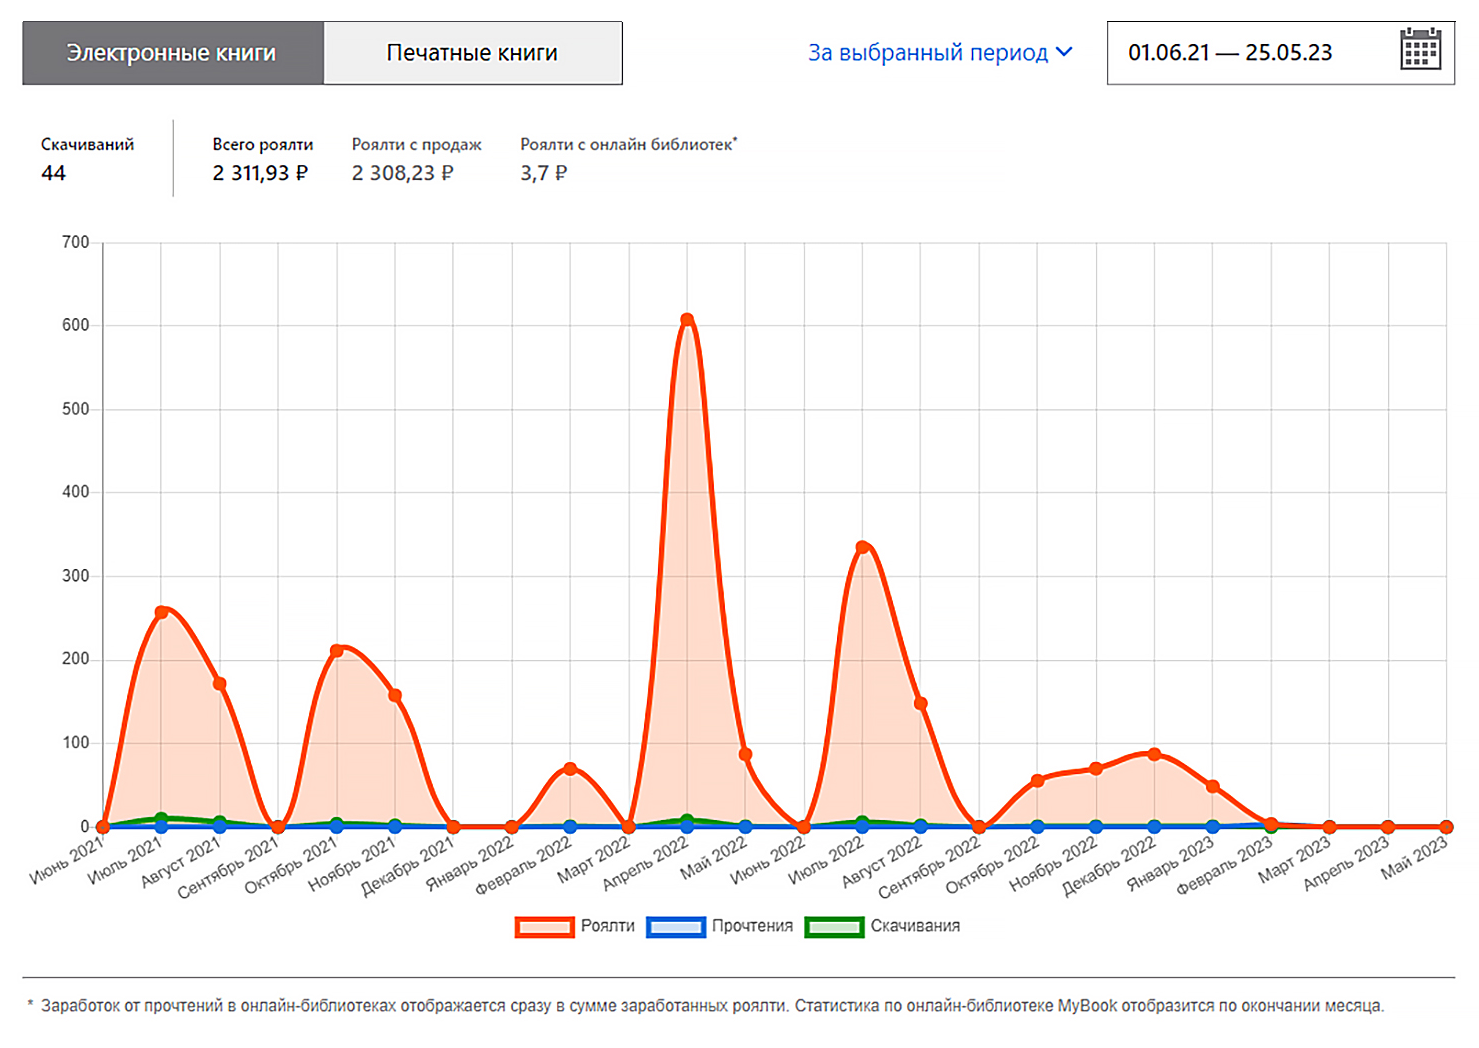Click the 600 y-axis label
1479x1048 pixels.
point(75,325)
